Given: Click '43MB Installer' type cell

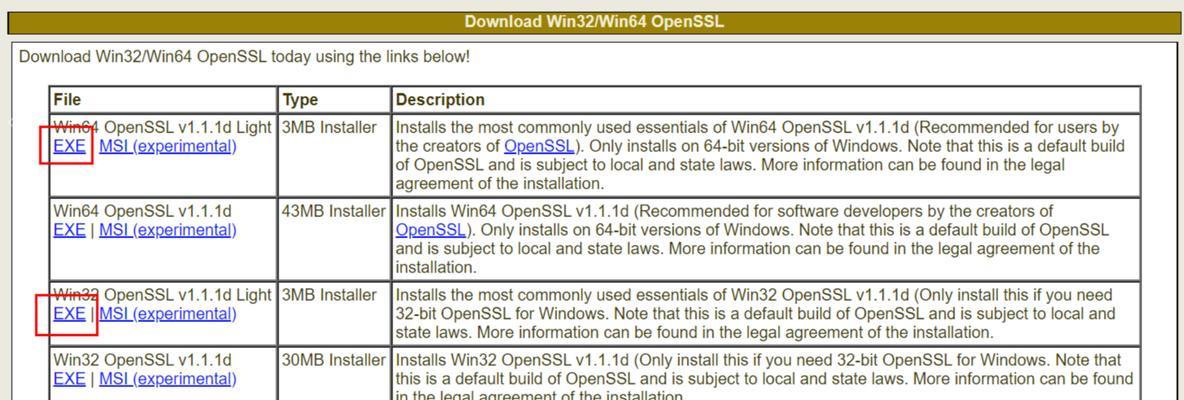Looking at the screenshot, I should click(334, 239).
